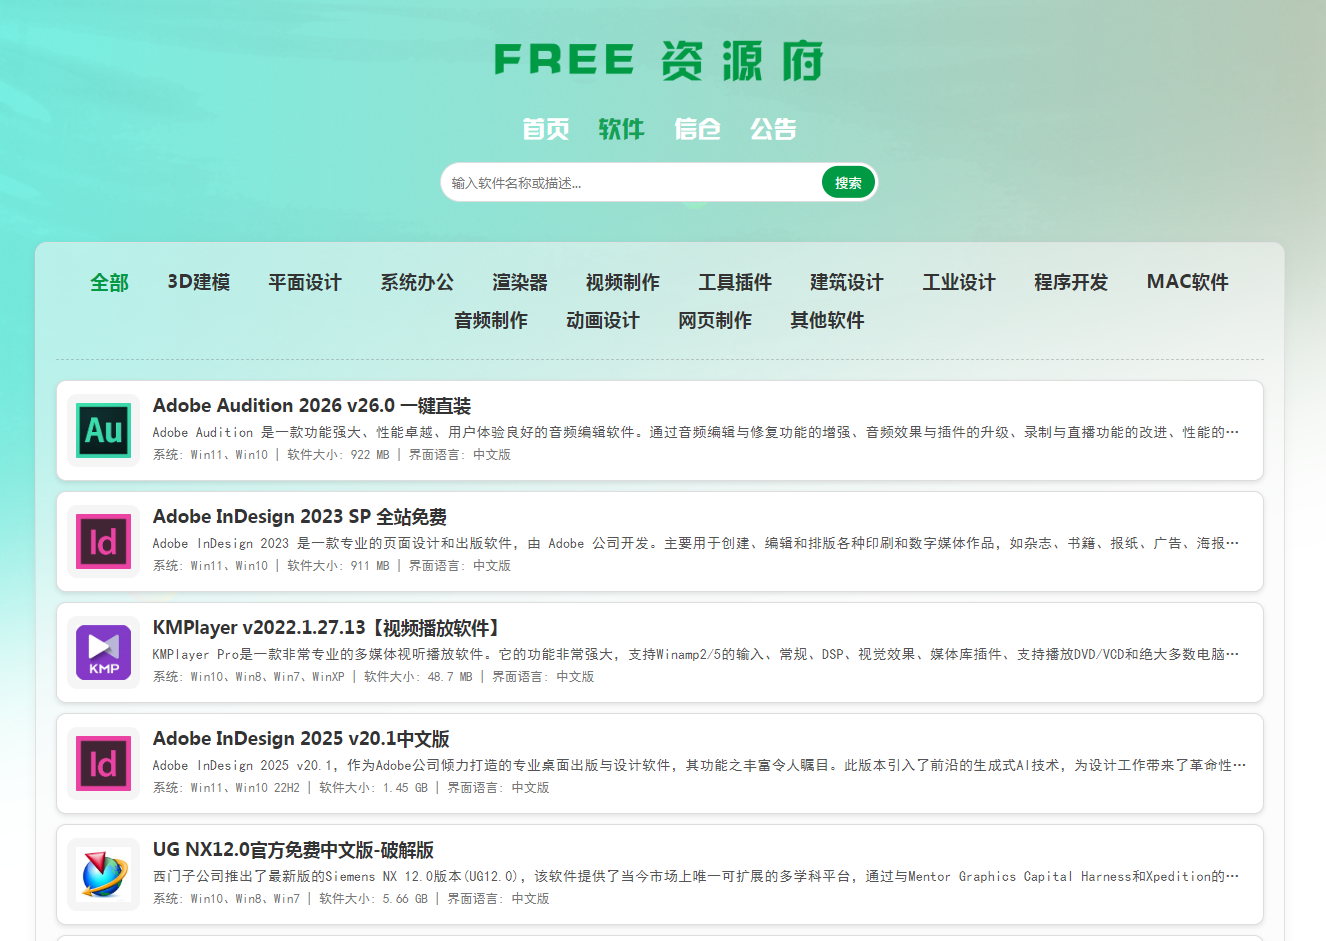Select the 全部 category tab

pyautogui.click(x=110, y=283)
